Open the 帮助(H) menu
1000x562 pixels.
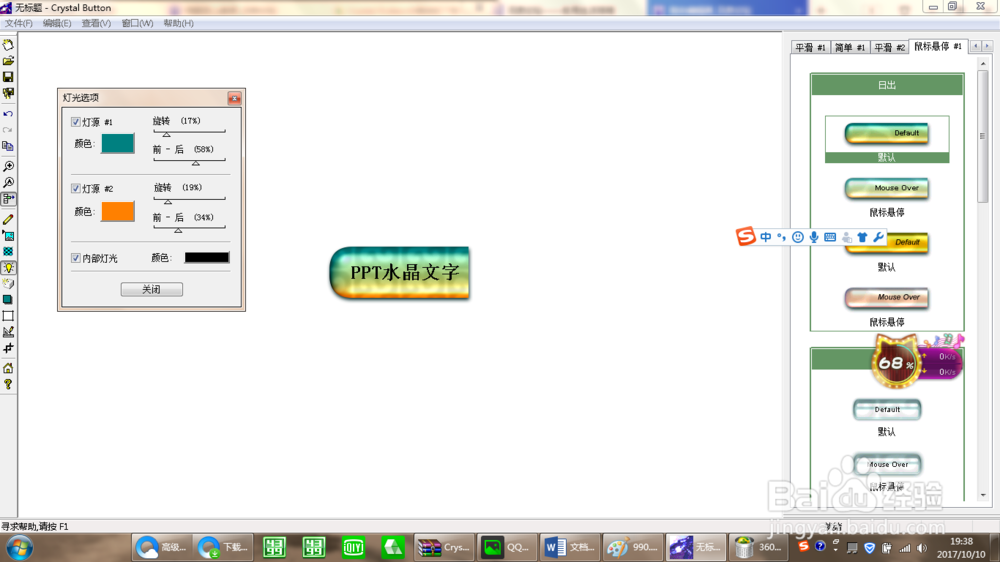pos(179,23)
